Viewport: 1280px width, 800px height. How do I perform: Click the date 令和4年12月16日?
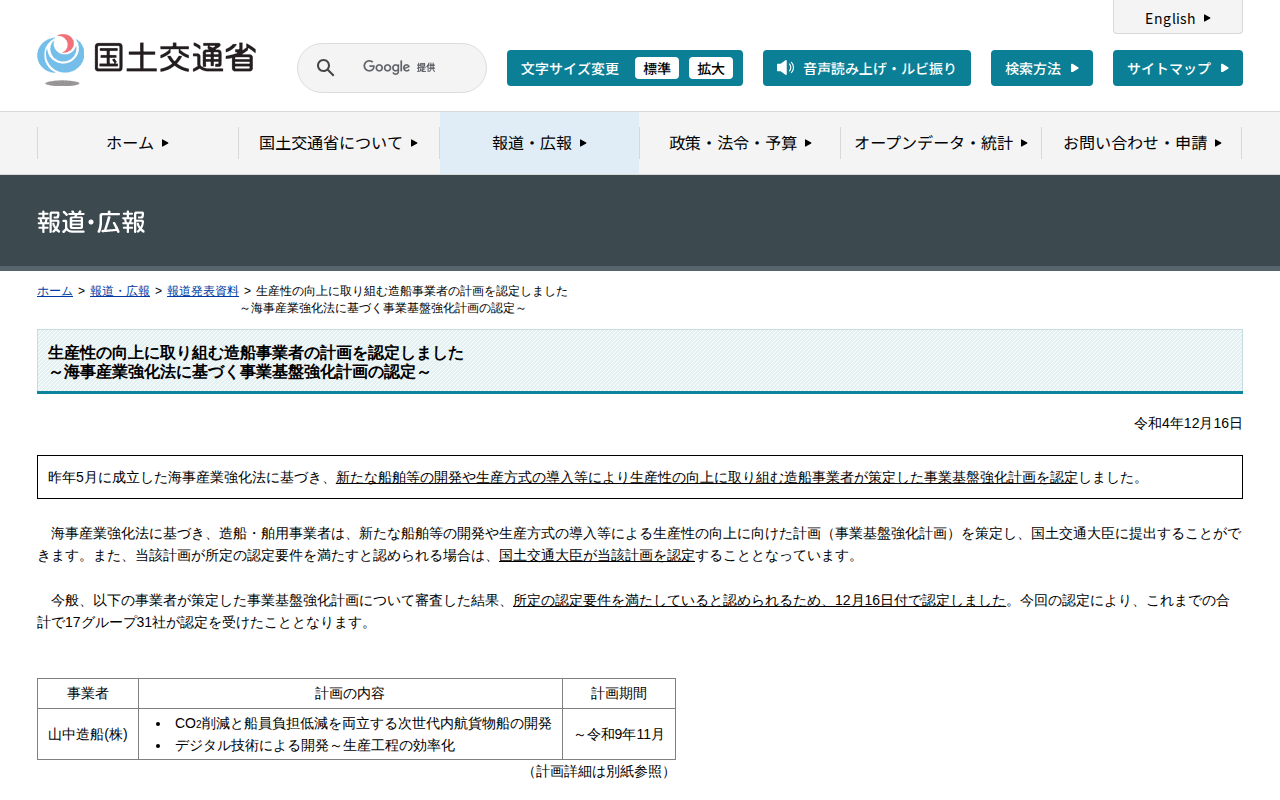click(1188, 423)
